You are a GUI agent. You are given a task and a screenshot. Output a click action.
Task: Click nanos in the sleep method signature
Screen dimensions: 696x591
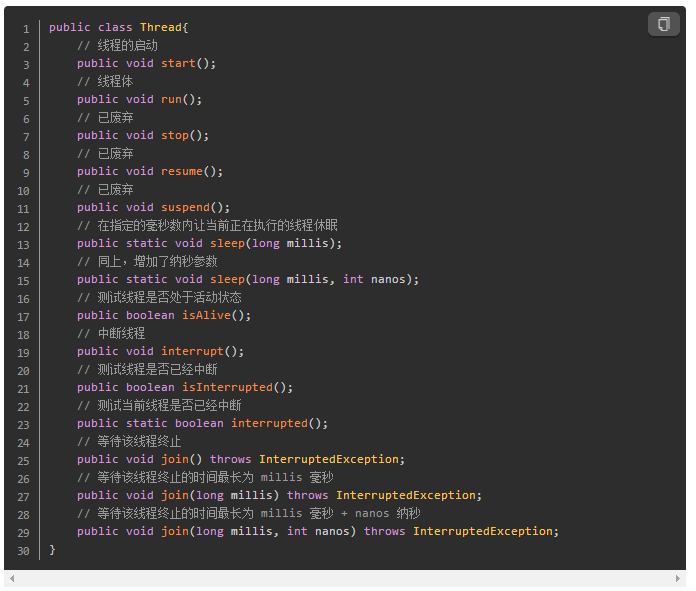coord(388,279)
